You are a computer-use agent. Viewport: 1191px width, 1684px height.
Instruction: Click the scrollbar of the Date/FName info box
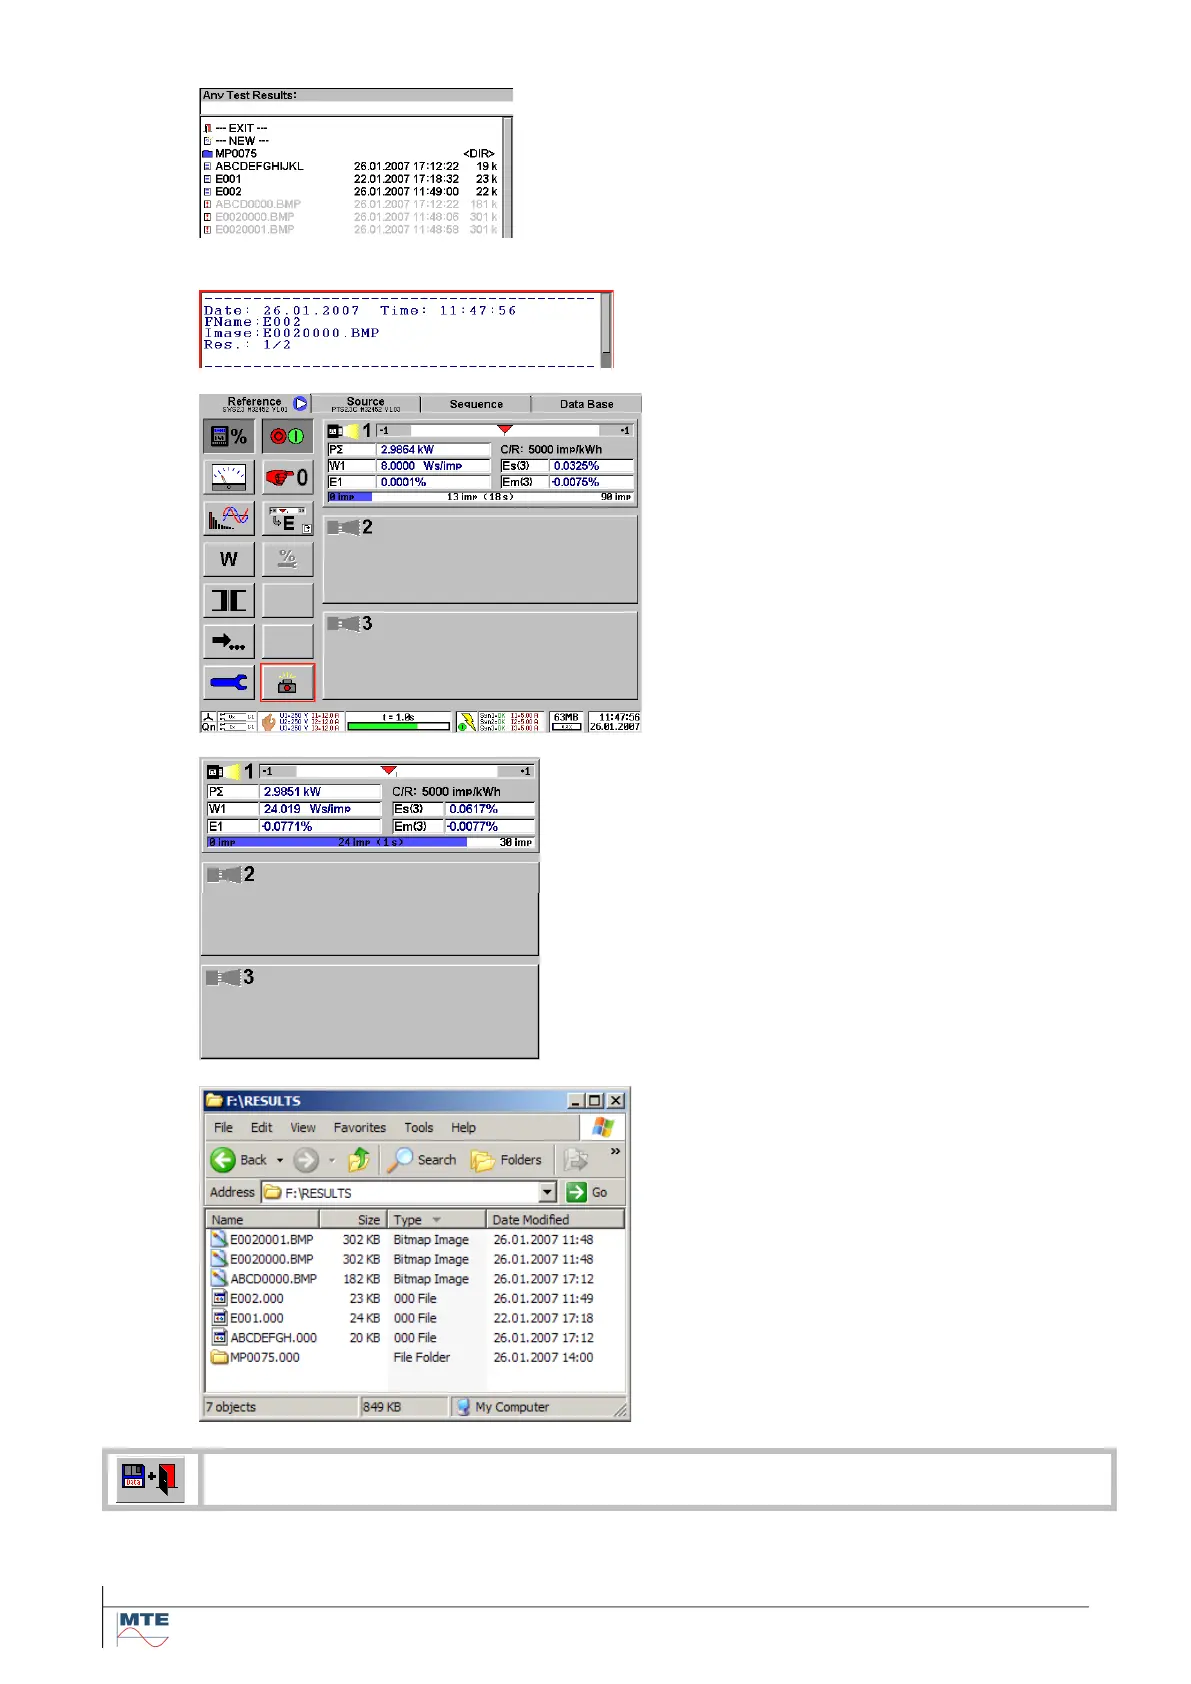pos(606,330)
